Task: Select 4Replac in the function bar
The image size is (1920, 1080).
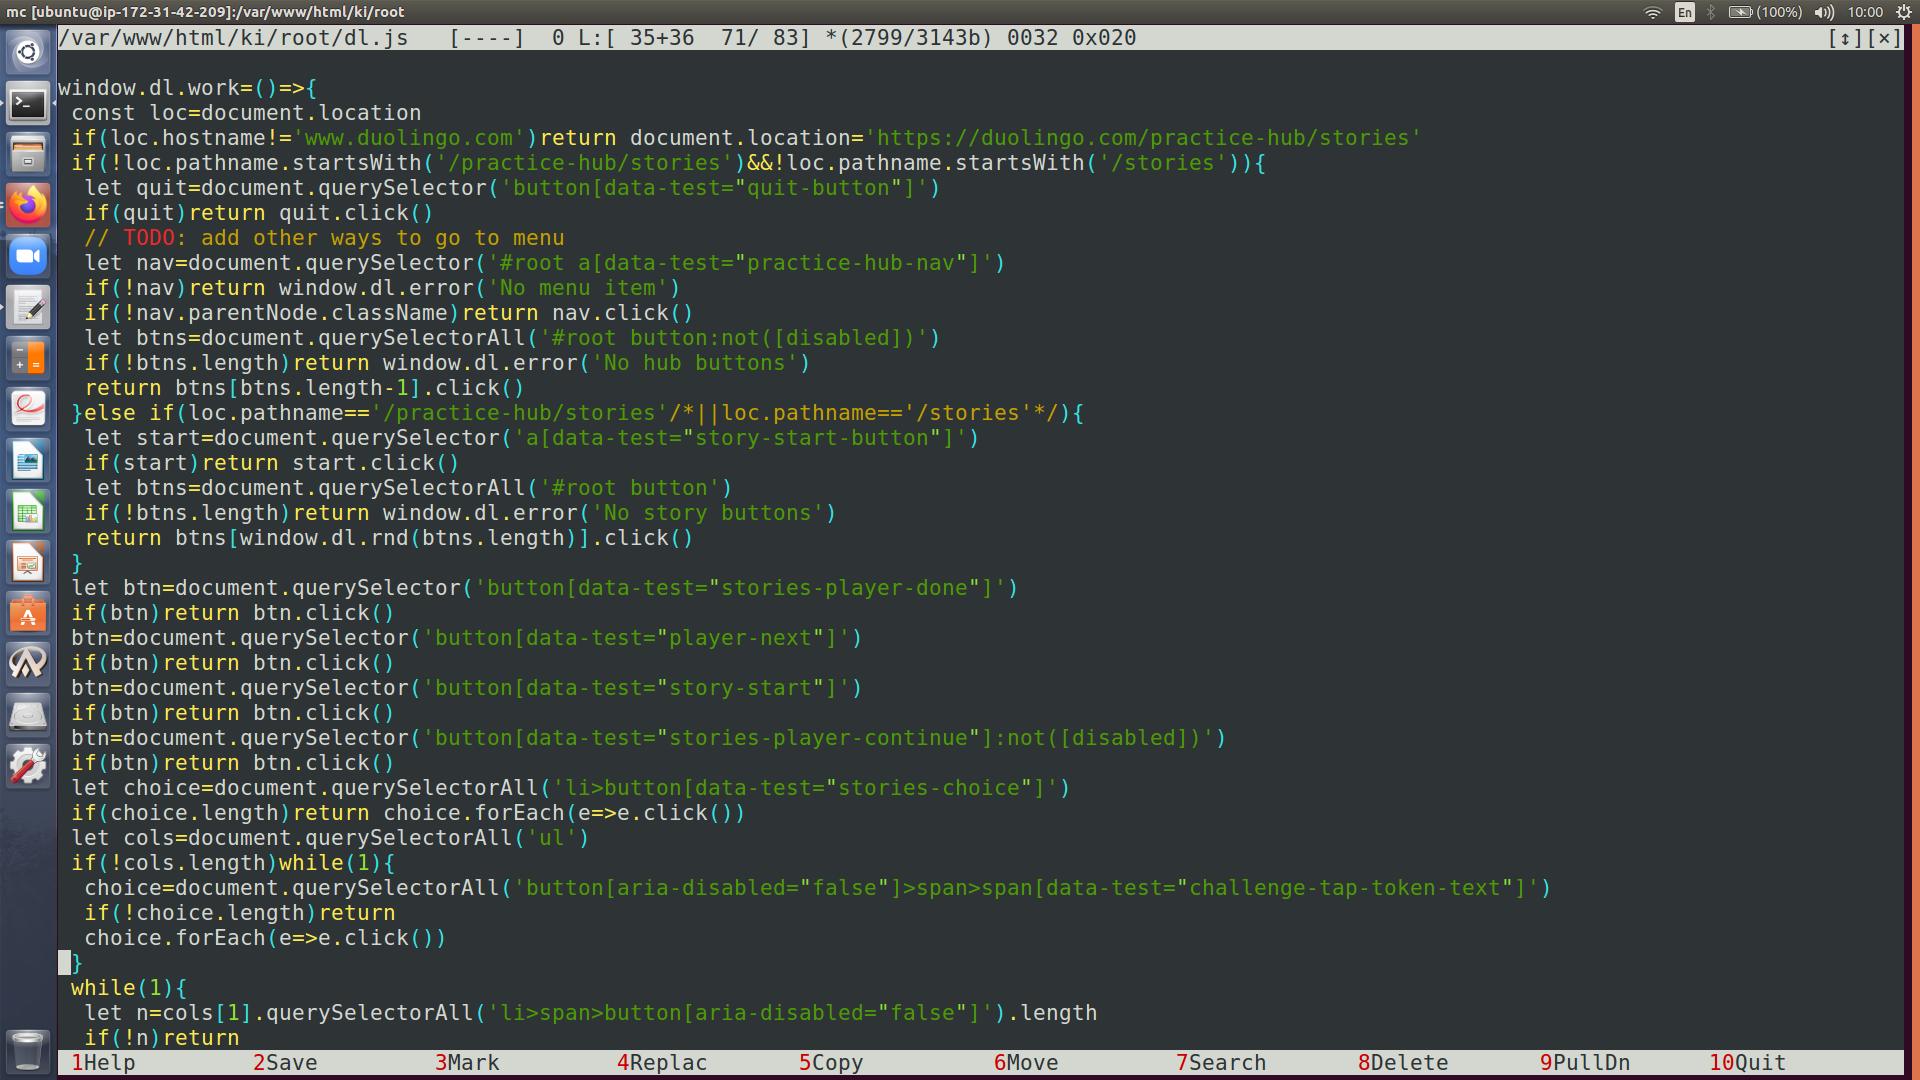Action: coord(661,1063)
